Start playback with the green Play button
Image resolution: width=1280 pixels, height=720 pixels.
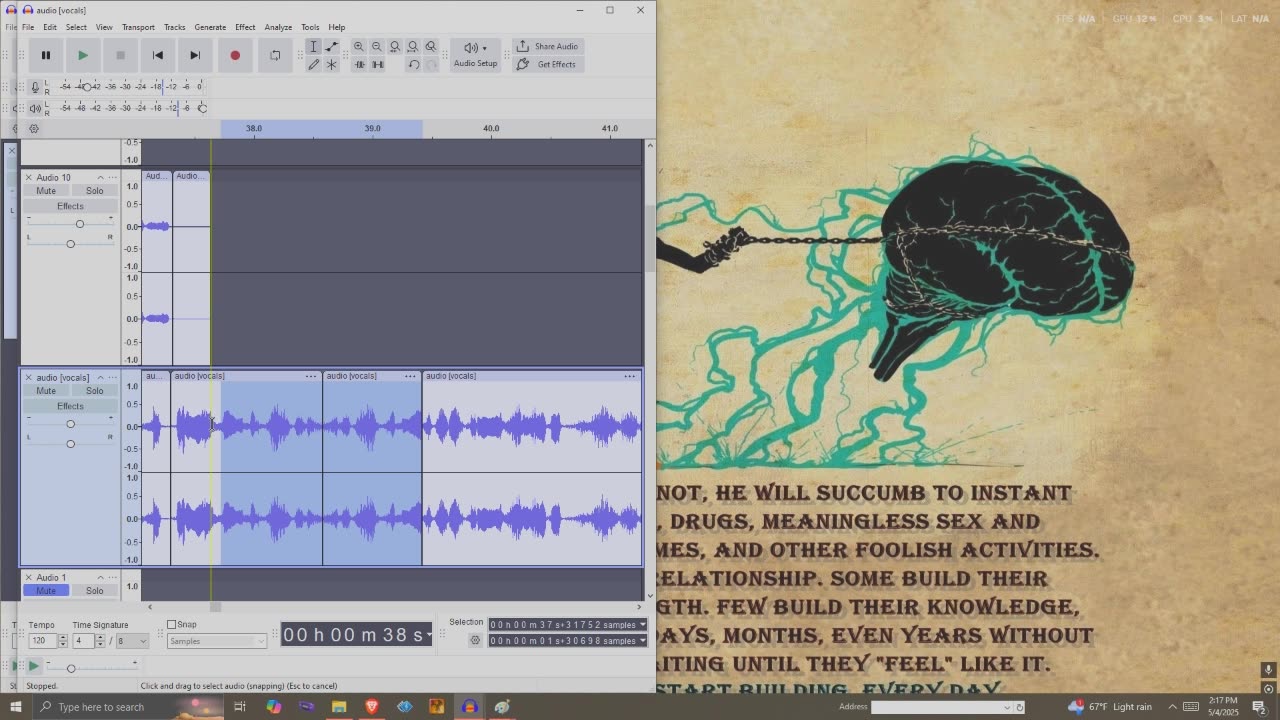point(83,56)
